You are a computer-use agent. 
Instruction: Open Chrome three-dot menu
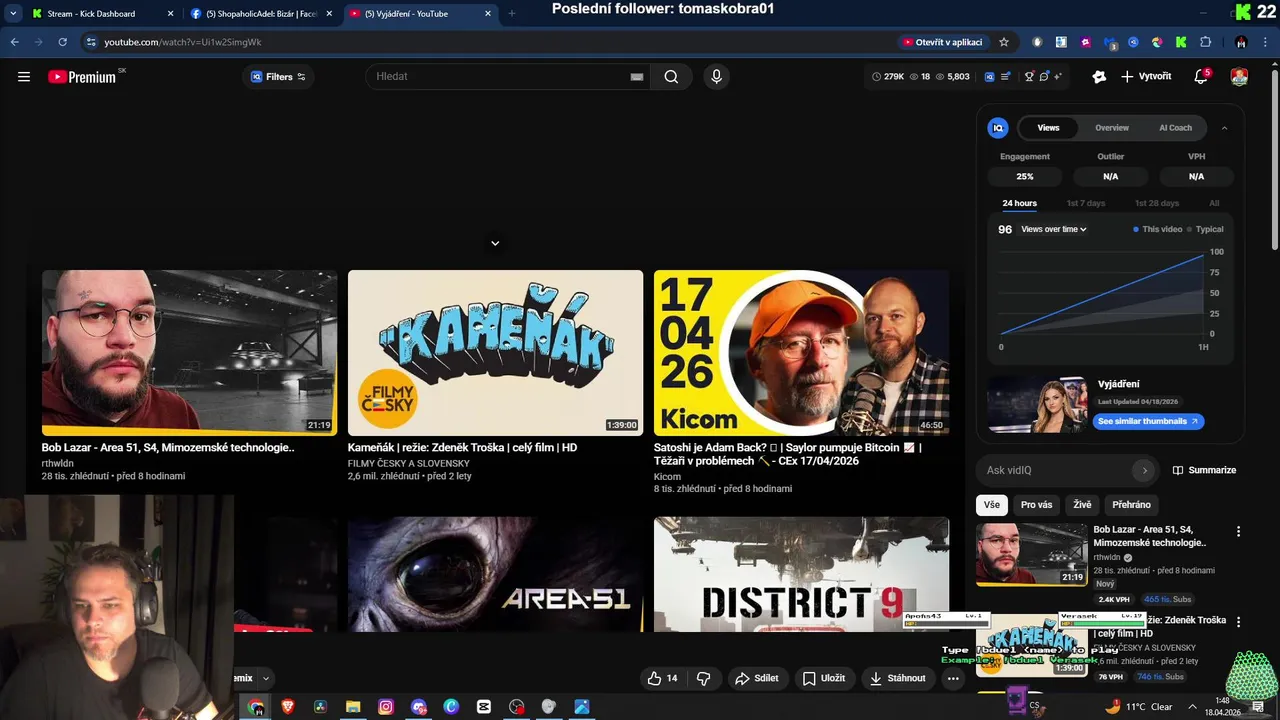coord(1265,42)
